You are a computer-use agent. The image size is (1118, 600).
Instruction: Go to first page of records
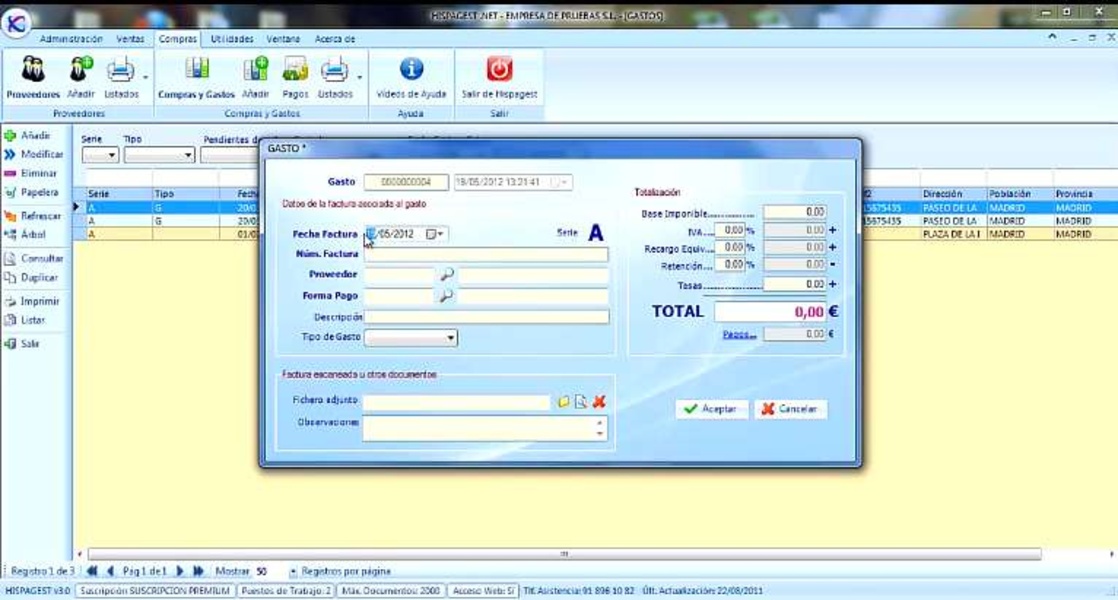click(92, 571)
